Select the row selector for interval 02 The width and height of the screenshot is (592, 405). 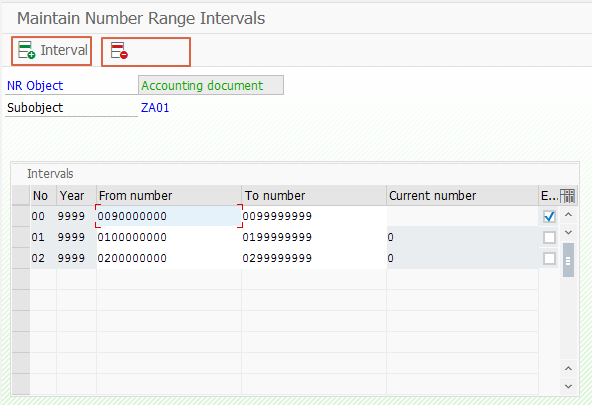click(21, 259)
